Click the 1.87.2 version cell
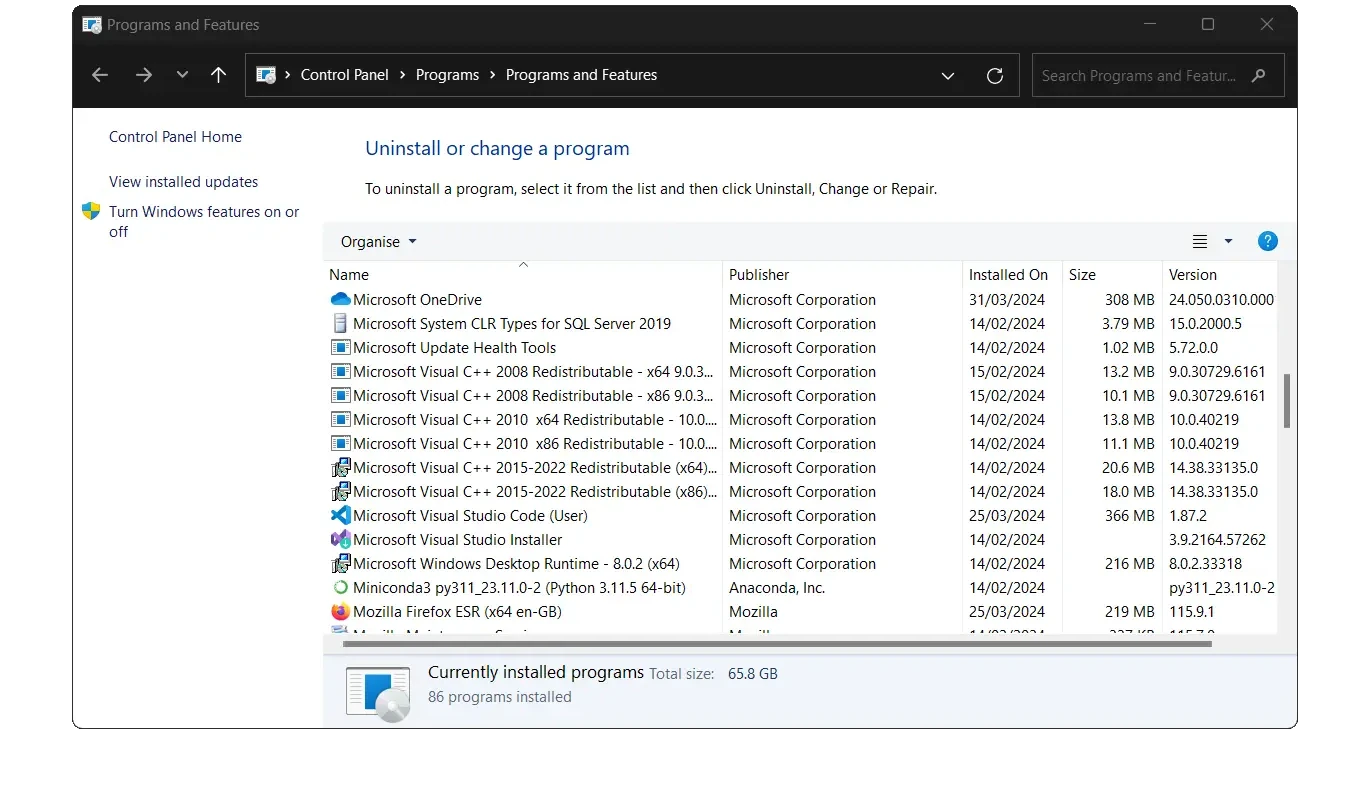The image size is (1366, 804). coord(1190,515)
